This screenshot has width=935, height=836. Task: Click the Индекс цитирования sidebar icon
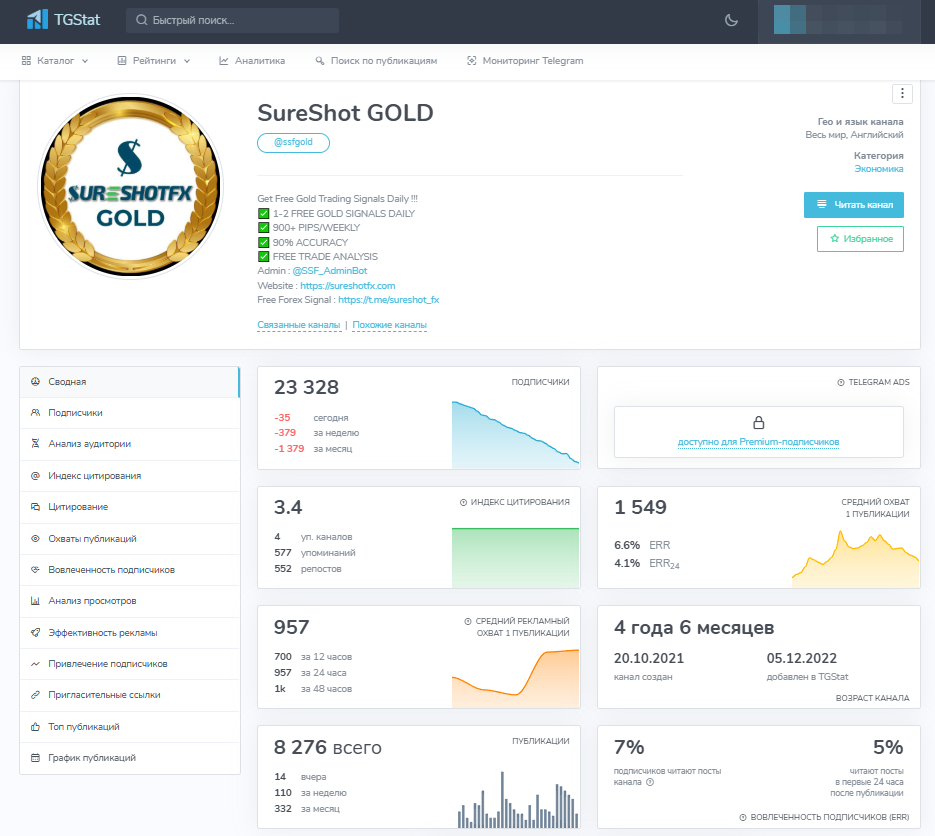tap(36, 476)
